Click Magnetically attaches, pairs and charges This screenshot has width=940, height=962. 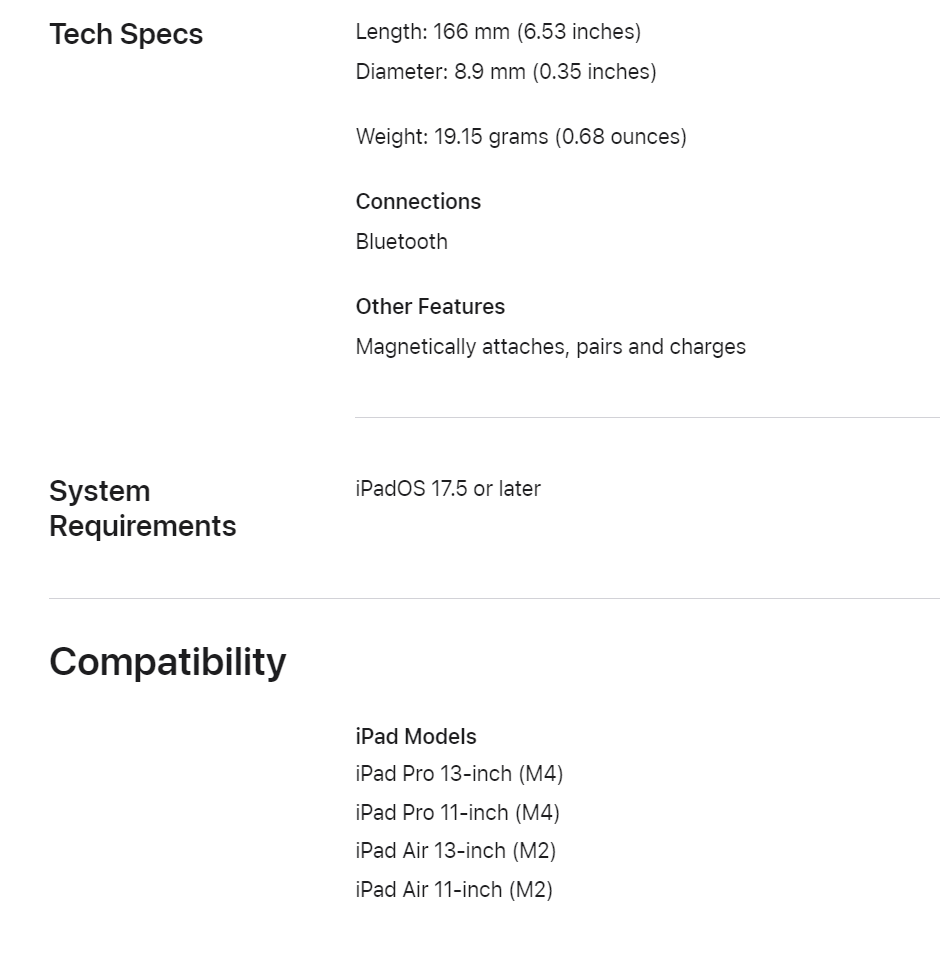tap(551, 347)
